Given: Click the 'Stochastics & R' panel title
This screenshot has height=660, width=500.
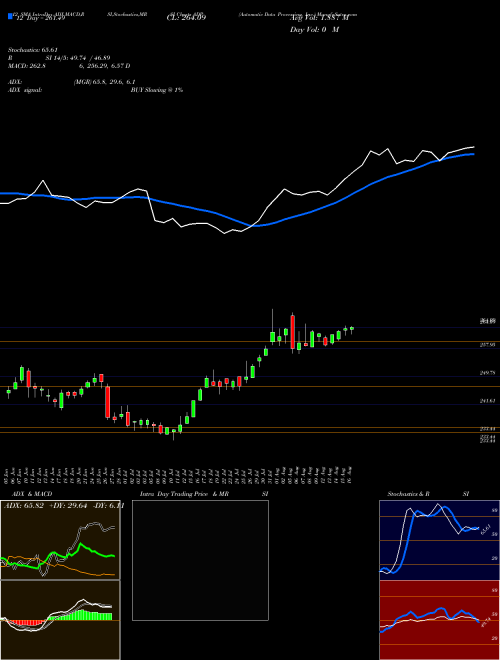Looking at the screenshot, I should pos(408,494).
